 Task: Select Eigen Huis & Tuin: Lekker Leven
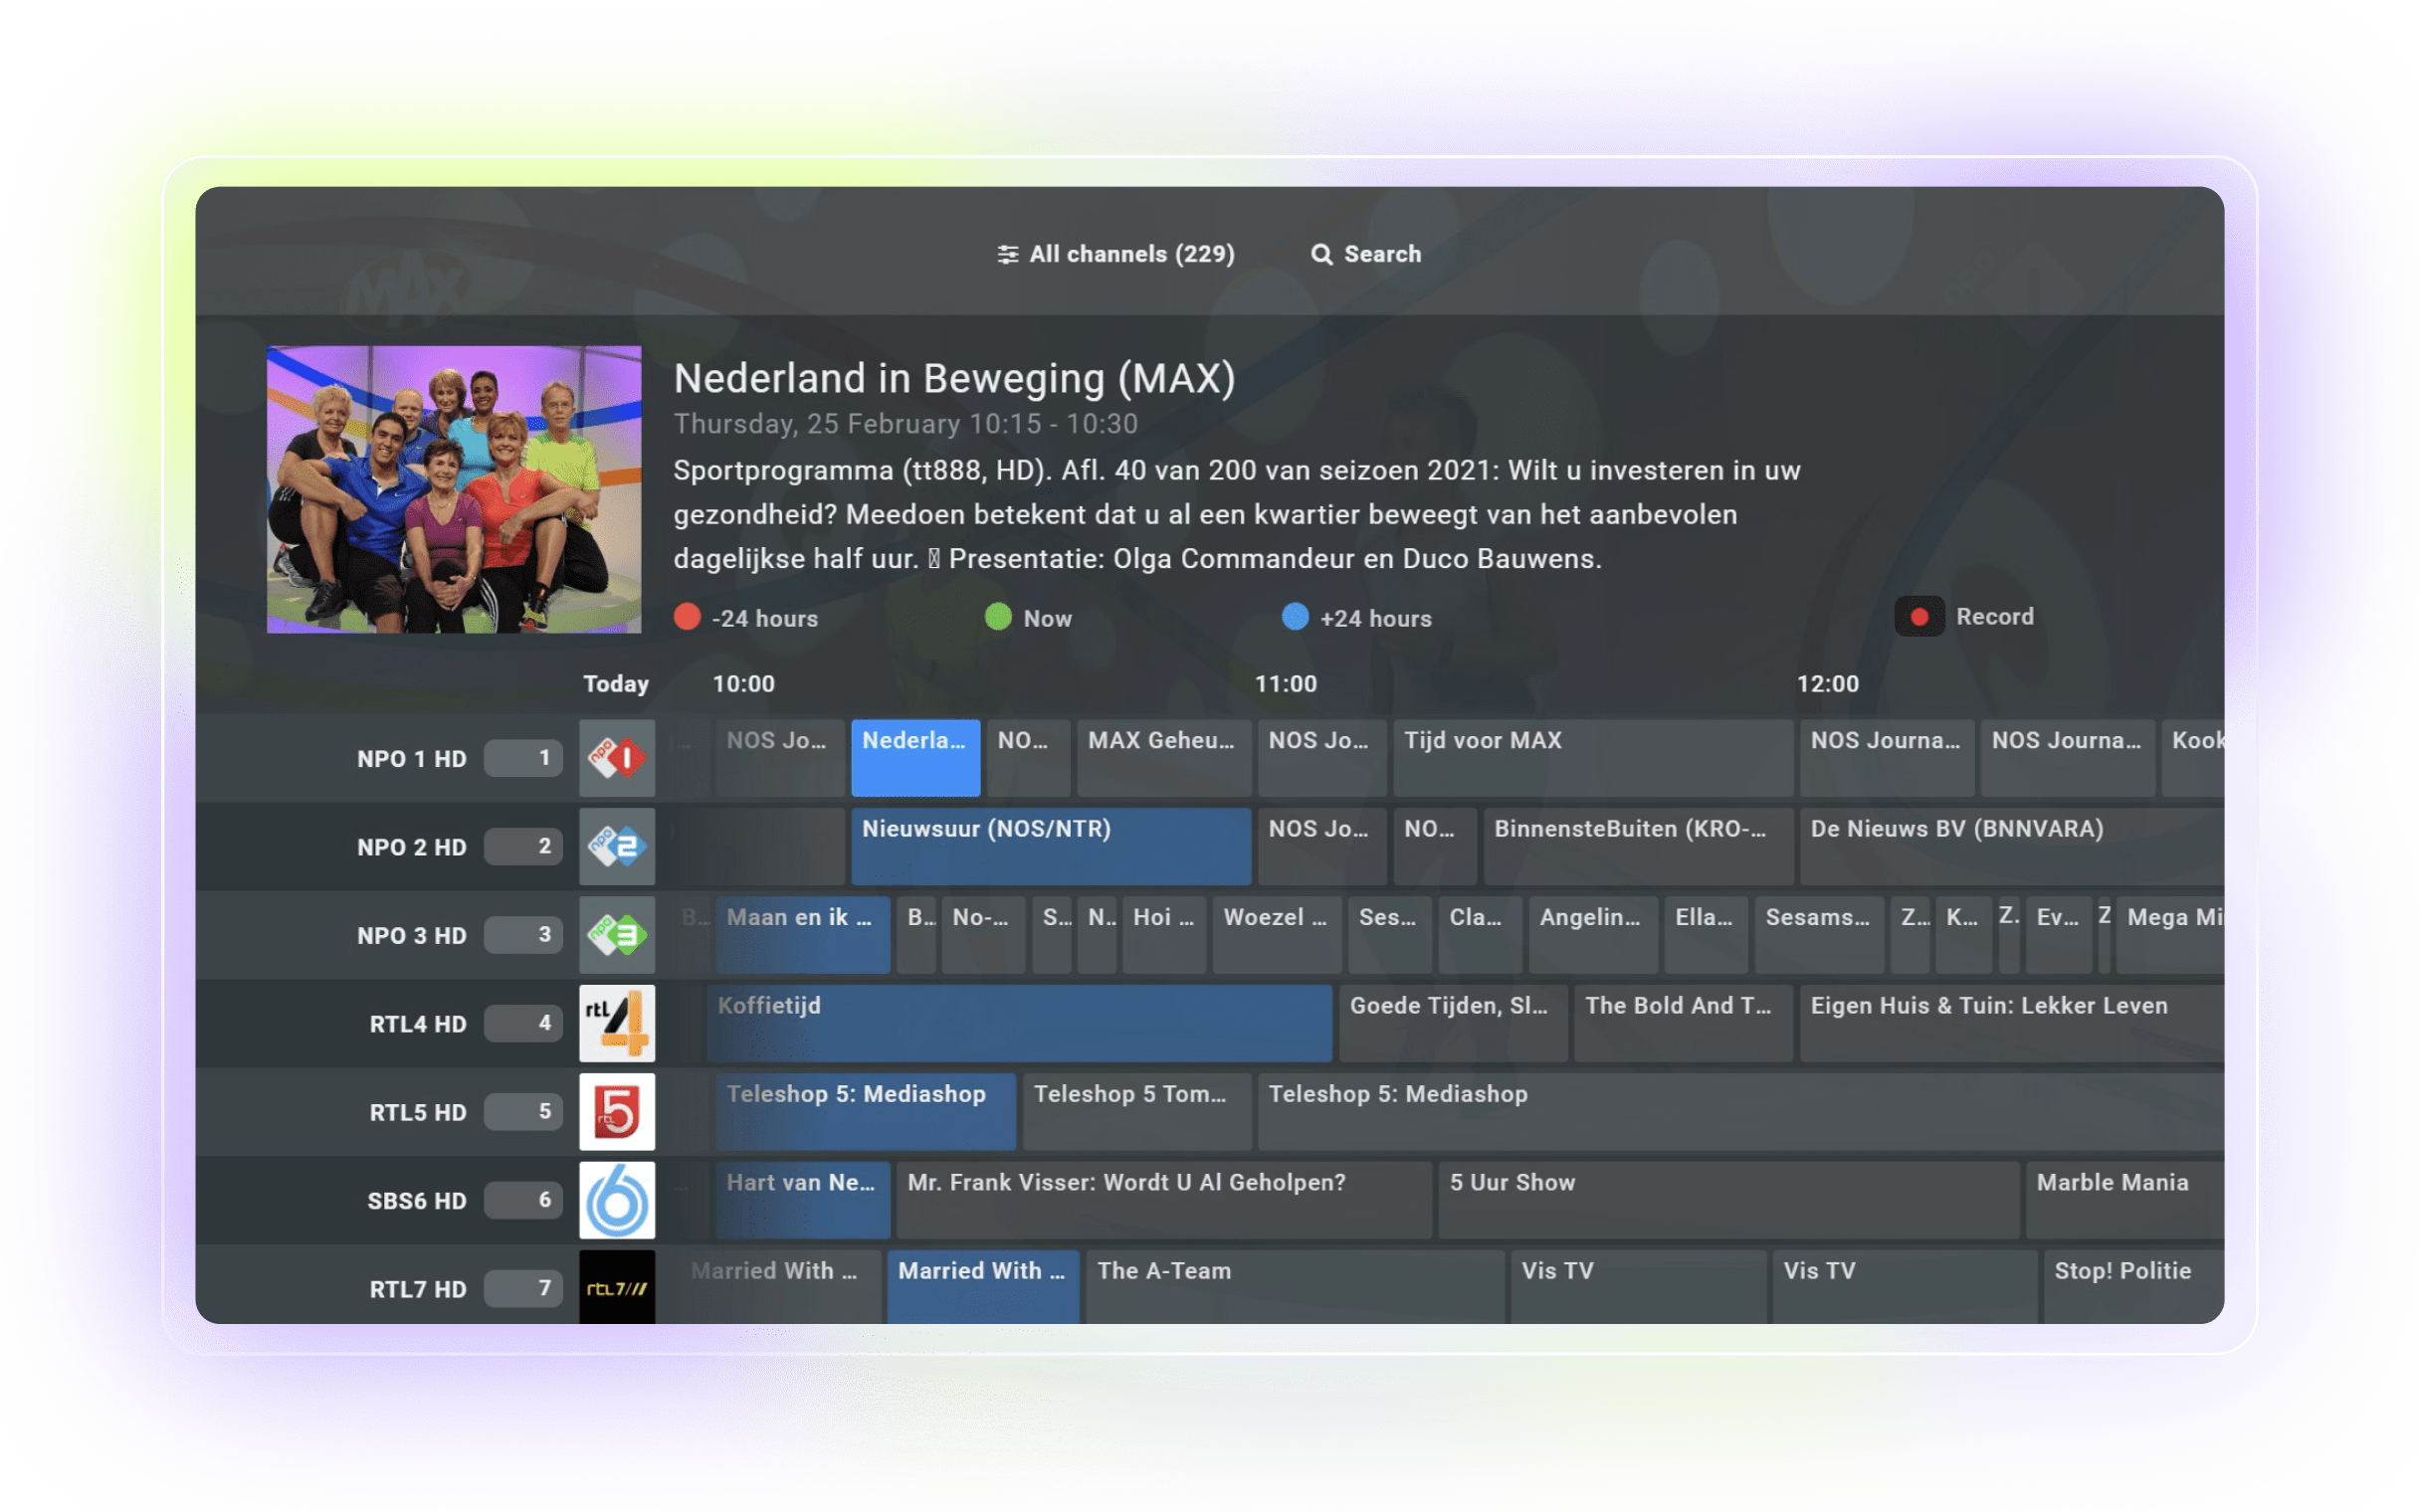2012,1023
